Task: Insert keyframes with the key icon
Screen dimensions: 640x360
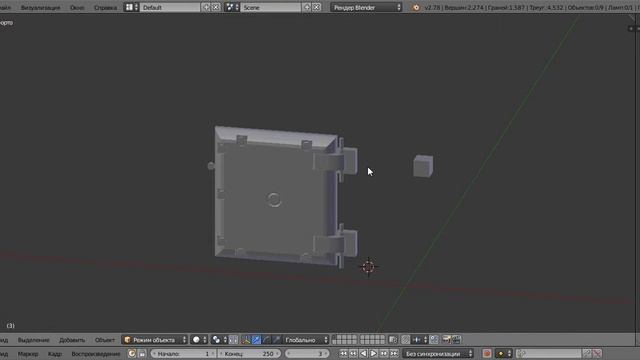Action: tap(587, 354)
